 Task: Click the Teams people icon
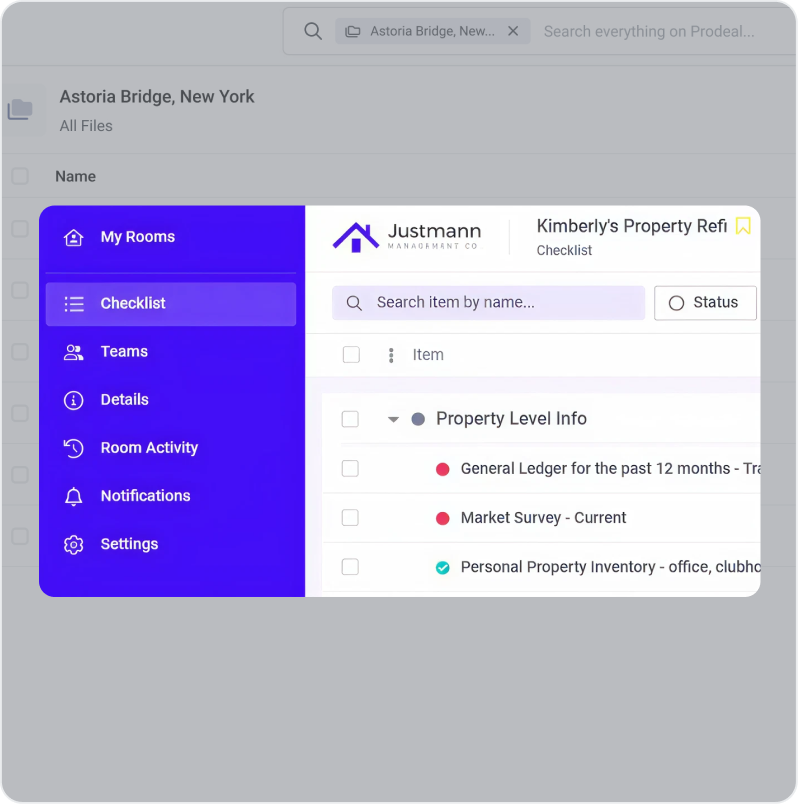click(73, 352)
